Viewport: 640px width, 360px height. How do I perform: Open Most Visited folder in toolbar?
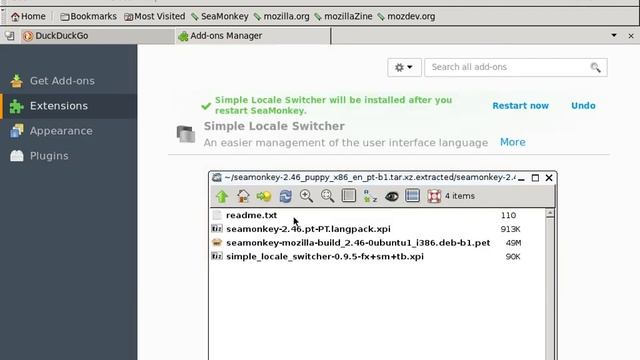pos(155,17)
